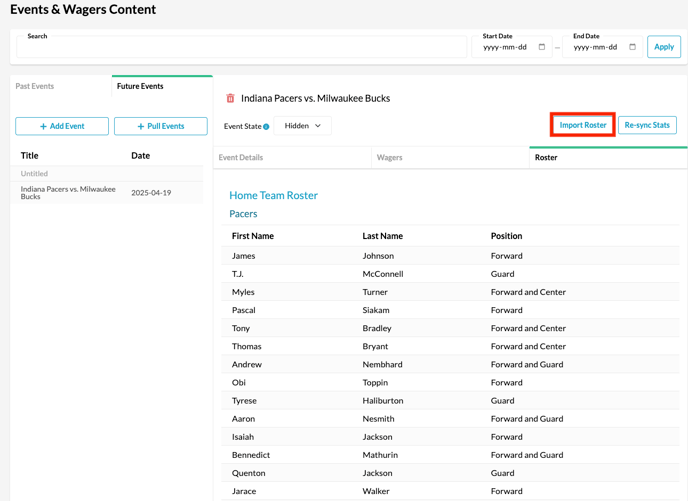Click last name Siakam

(376, 310)
